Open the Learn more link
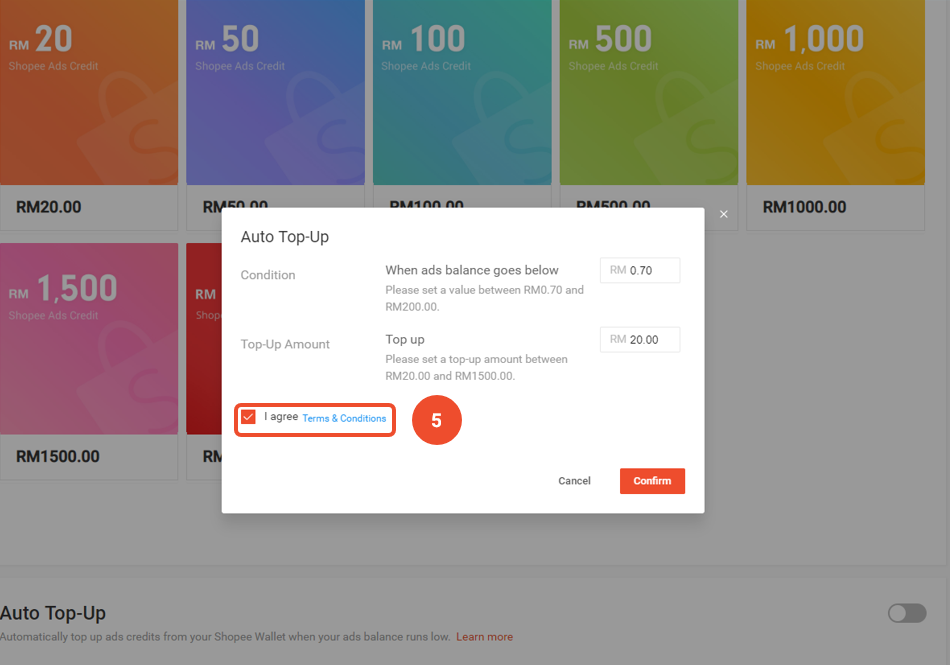The width and height of the screenshot is (950, 665). click(x=485, y=637)
